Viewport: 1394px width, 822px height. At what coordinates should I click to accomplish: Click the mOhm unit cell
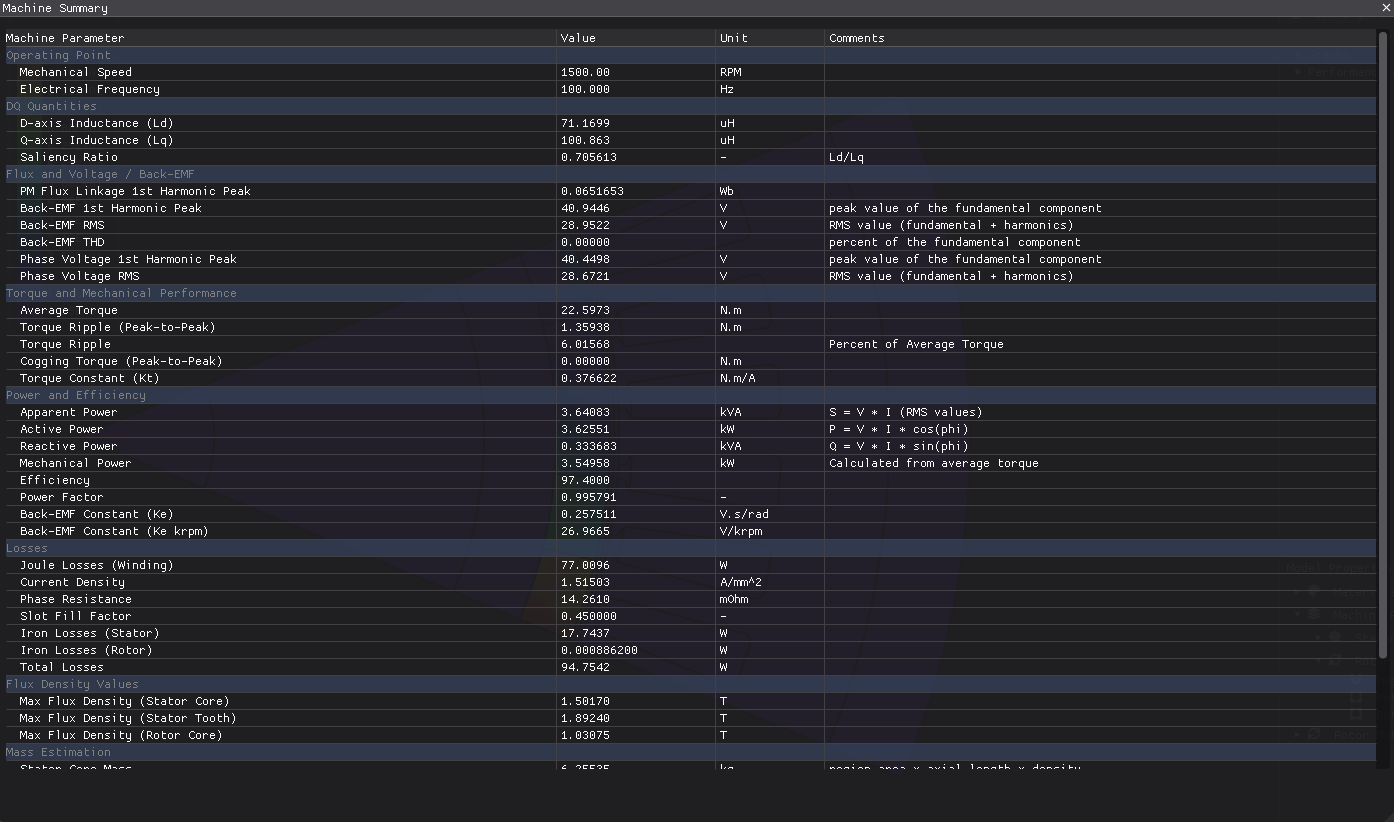(x=734, y=599)
